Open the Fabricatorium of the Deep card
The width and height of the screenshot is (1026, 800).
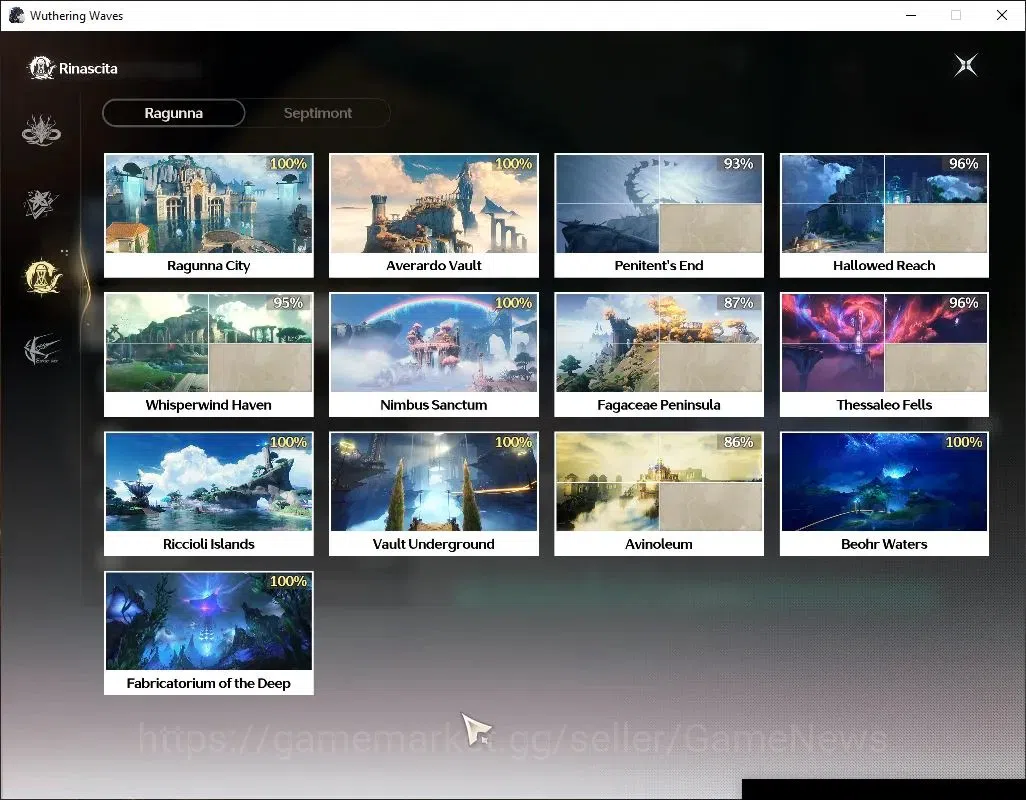(x=209, y=633)
